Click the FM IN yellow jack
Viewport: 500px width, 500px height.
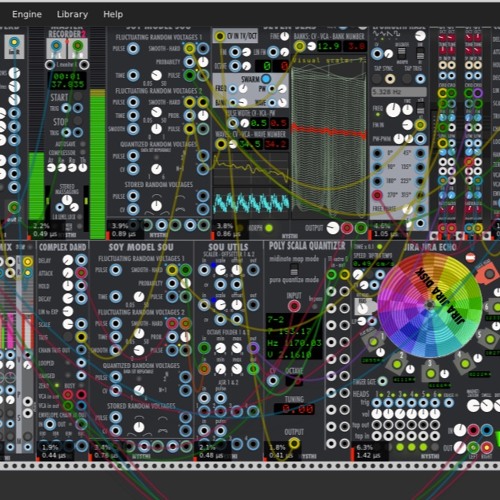420,125
